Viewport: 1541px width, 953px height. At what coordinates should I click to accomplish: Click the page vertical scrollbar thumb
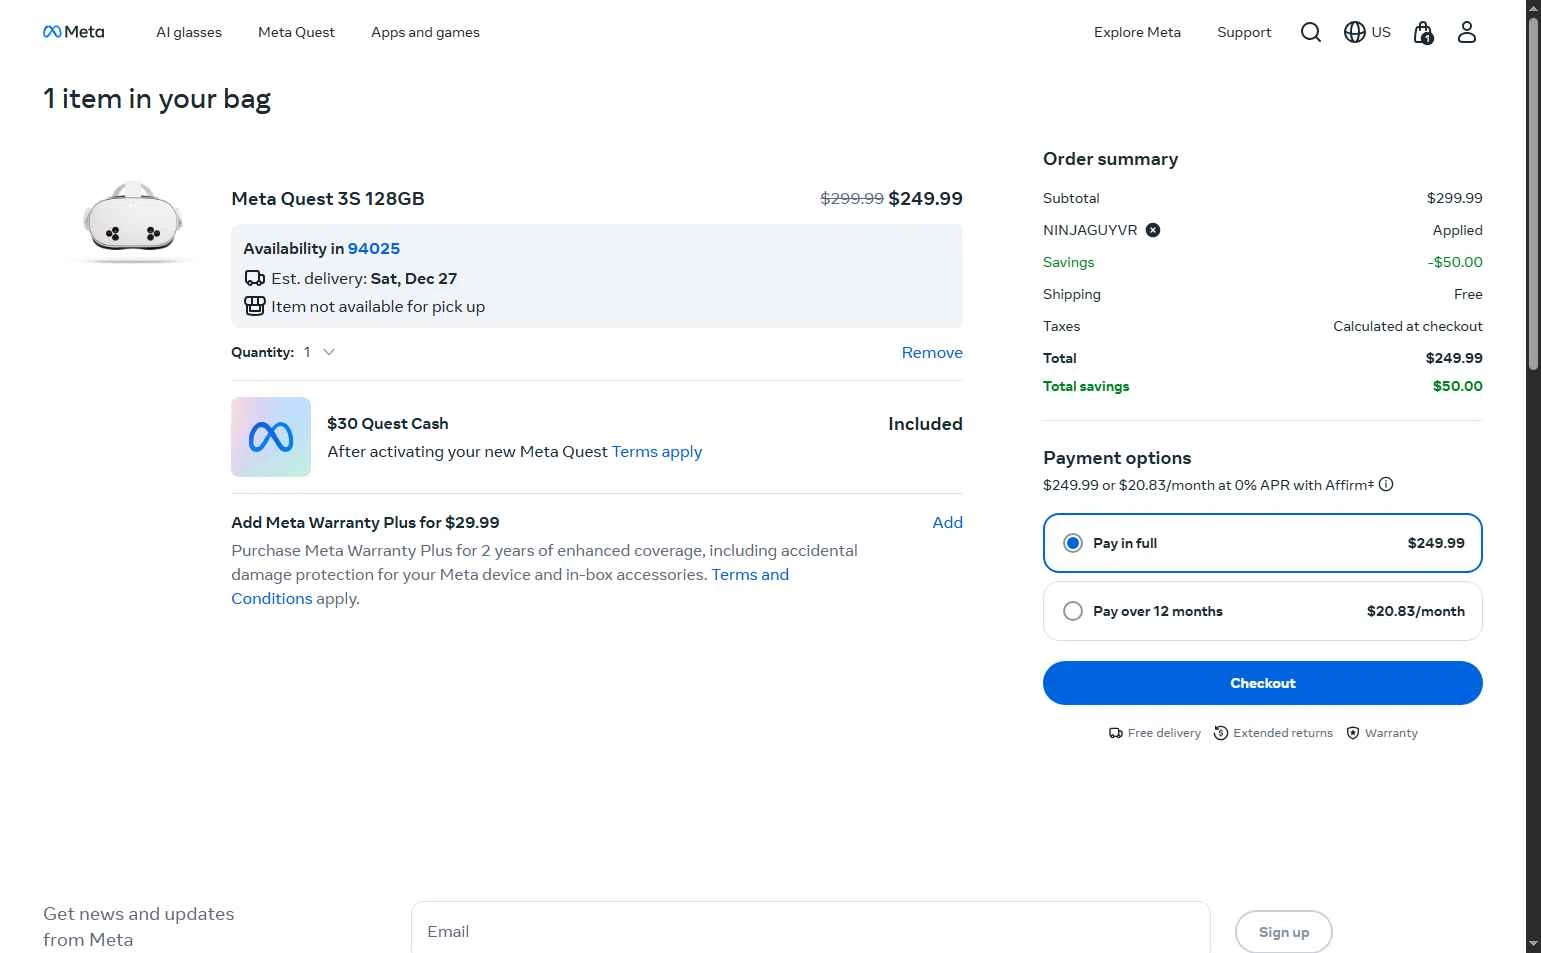[1533, 195]
